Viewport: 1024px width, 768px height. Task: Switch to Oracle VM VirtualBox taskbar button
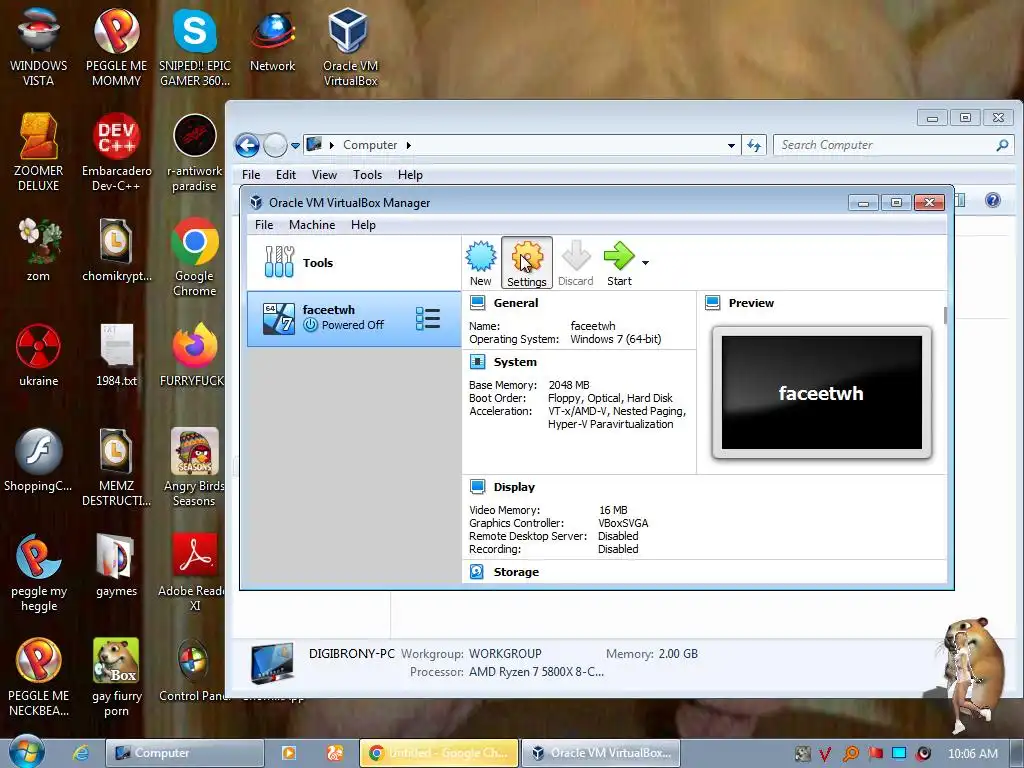pos(601,753)
